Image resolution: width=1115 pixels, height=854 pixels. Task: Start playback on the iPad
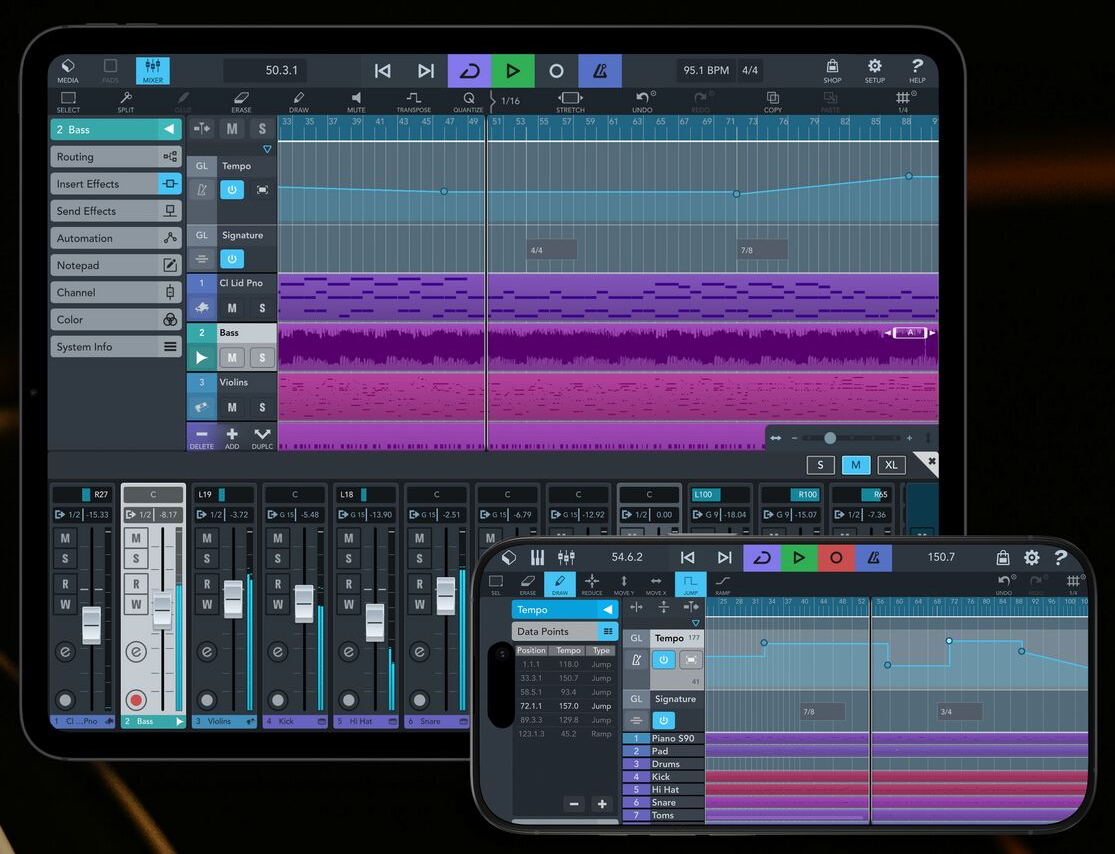(513, 70)
